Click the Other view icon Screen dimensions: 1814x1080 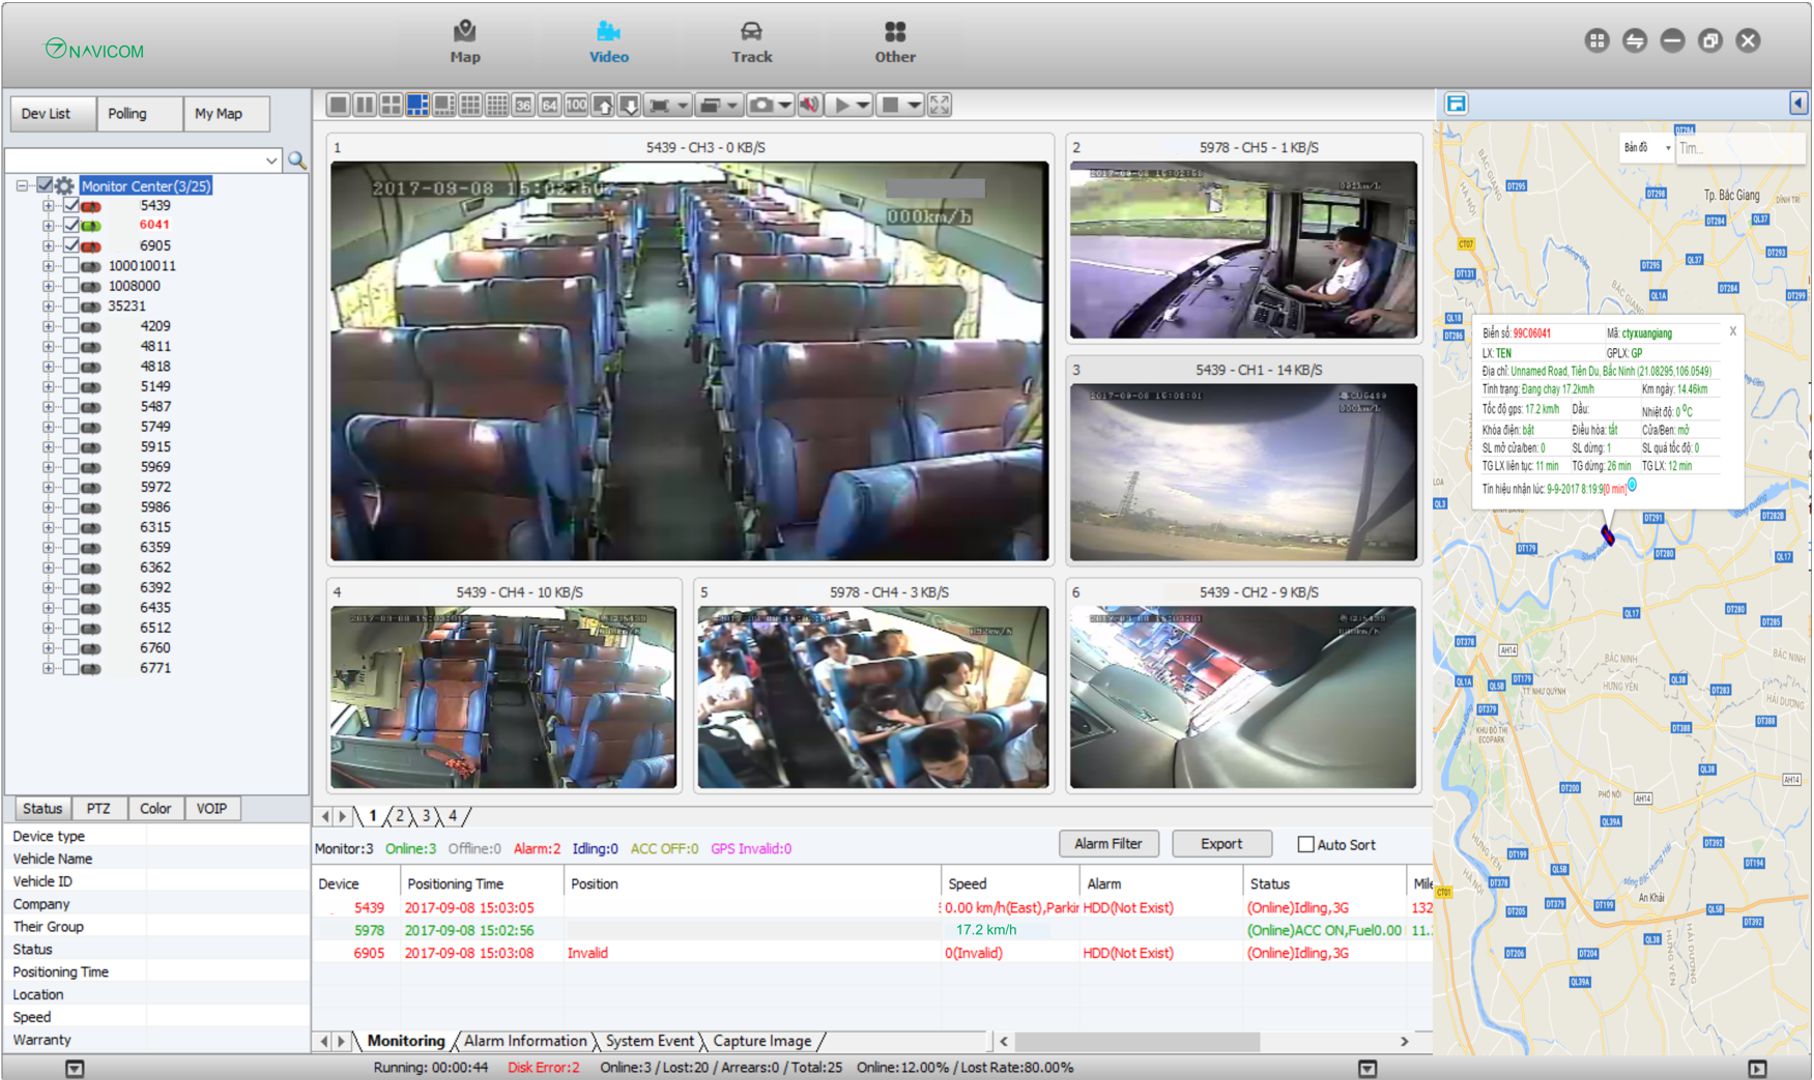point(893,40)
